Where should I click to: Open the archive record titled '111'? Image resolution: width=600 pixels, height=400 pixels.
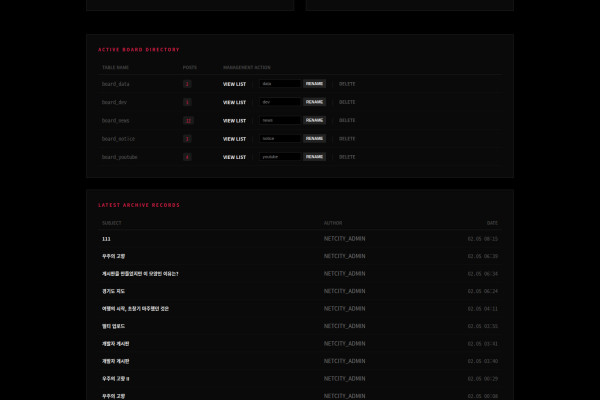[x=106, y=239]
